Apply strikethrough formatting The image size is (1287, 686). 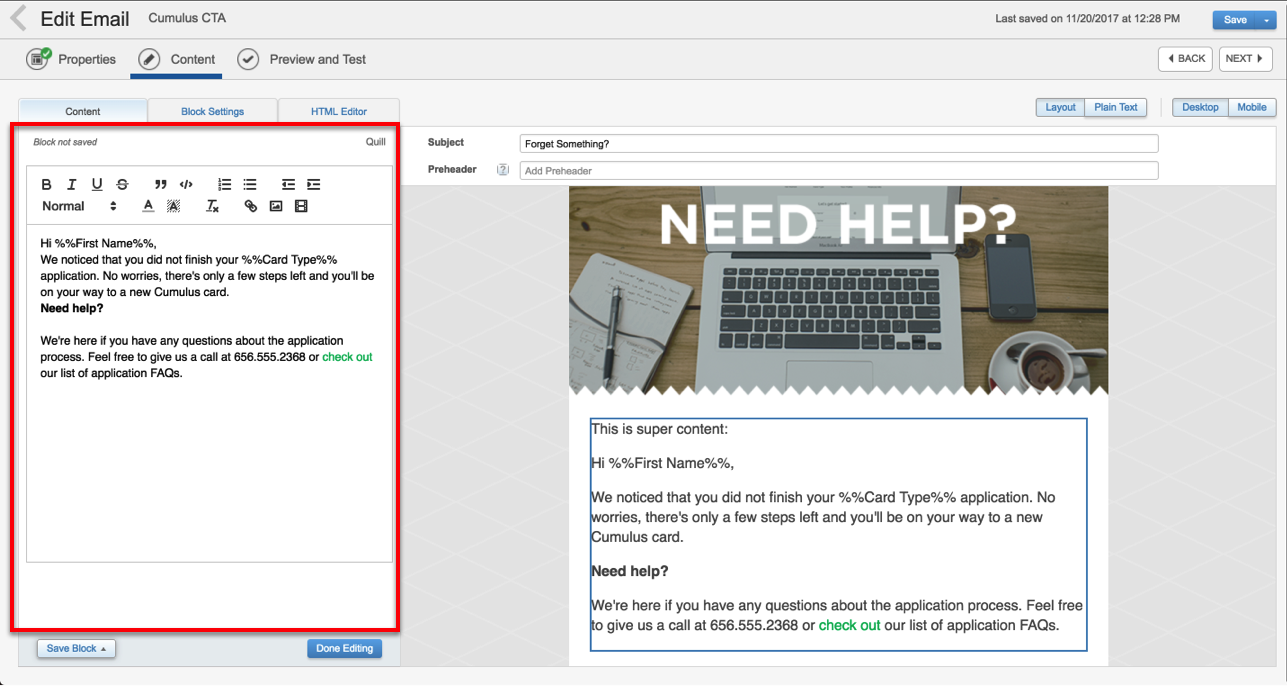click(x=122, y=184)
